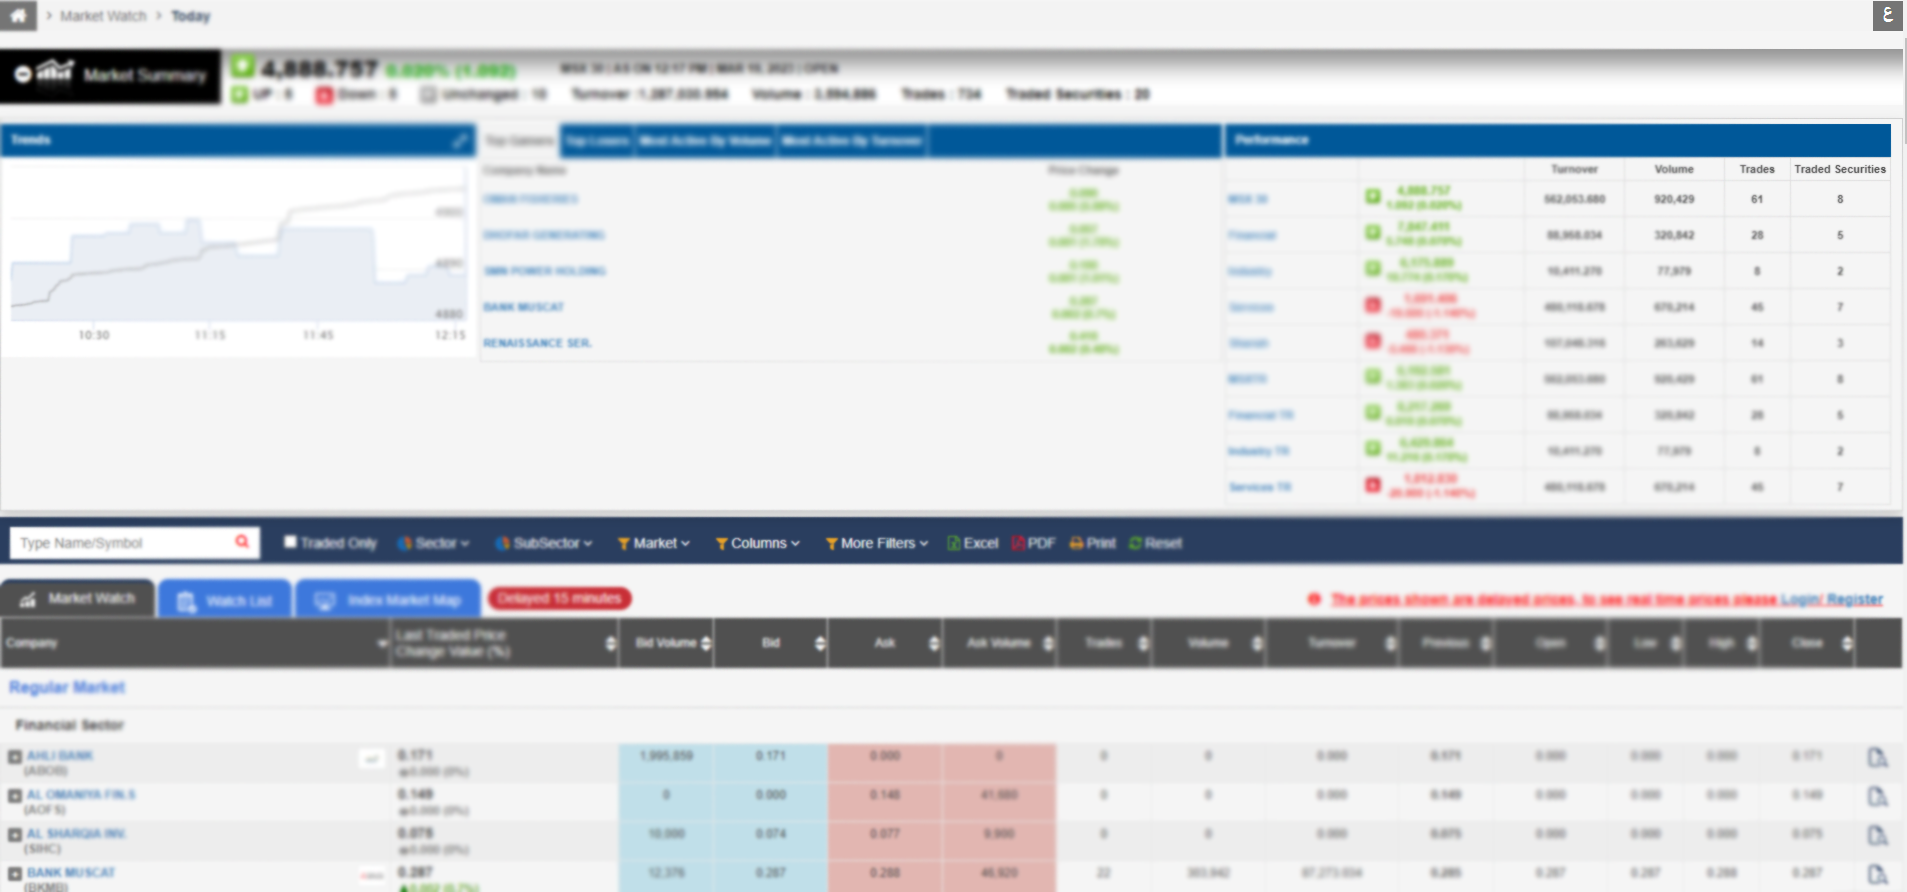Export table to Excel
The height and width of the screenshot is (892, 1907).
973,543
